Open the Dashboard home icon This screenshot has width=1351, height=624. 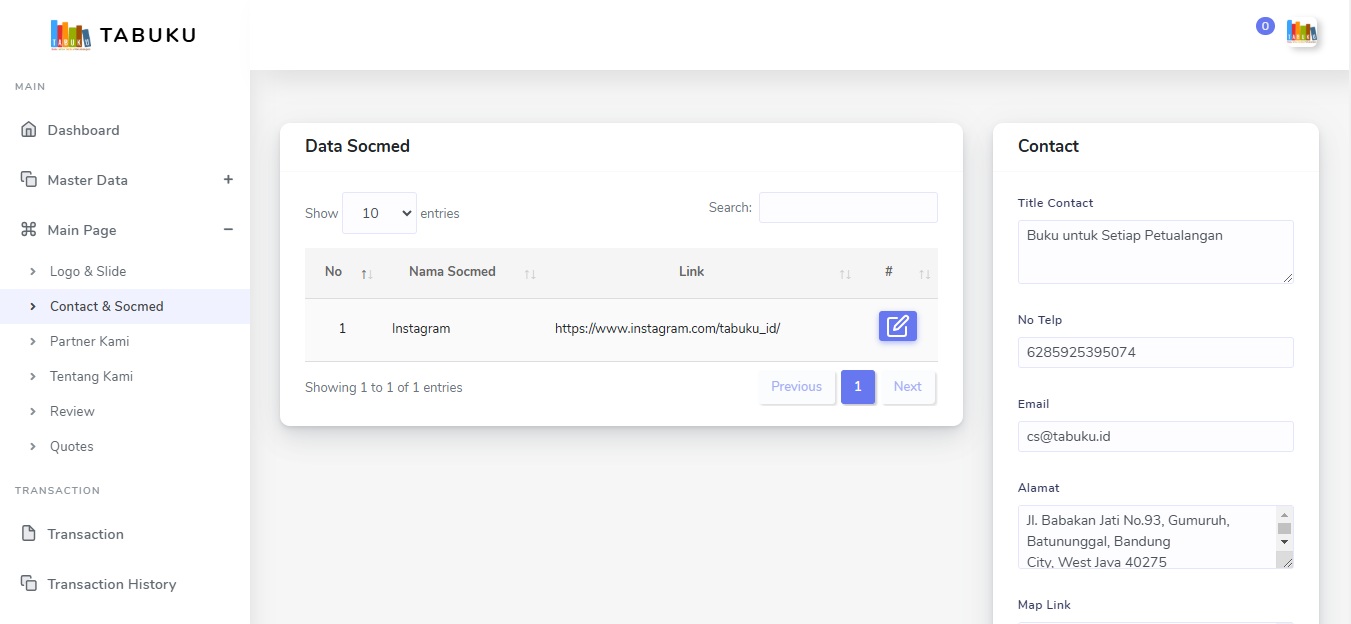point(29,130)
